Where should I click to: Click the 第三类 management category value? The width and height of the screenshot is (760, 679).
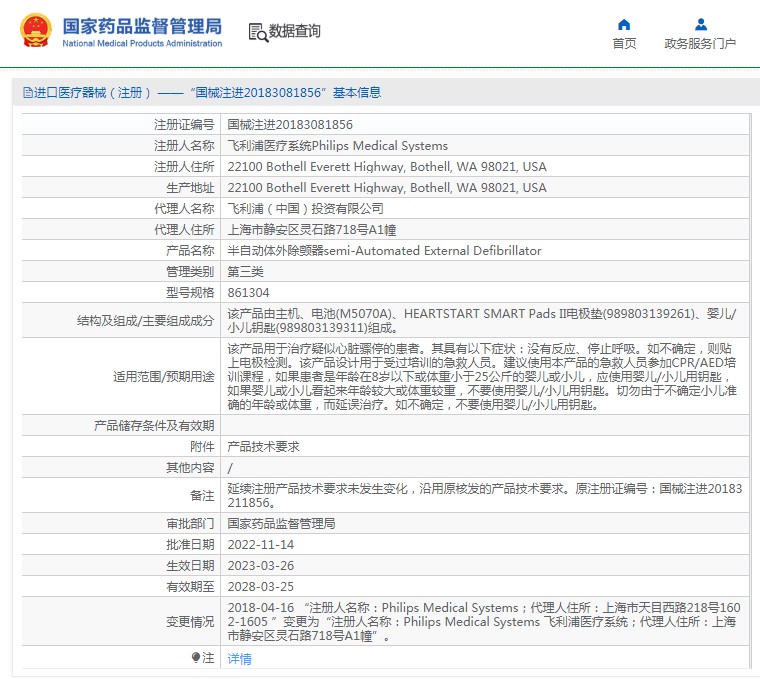click(x=245, y=272)
